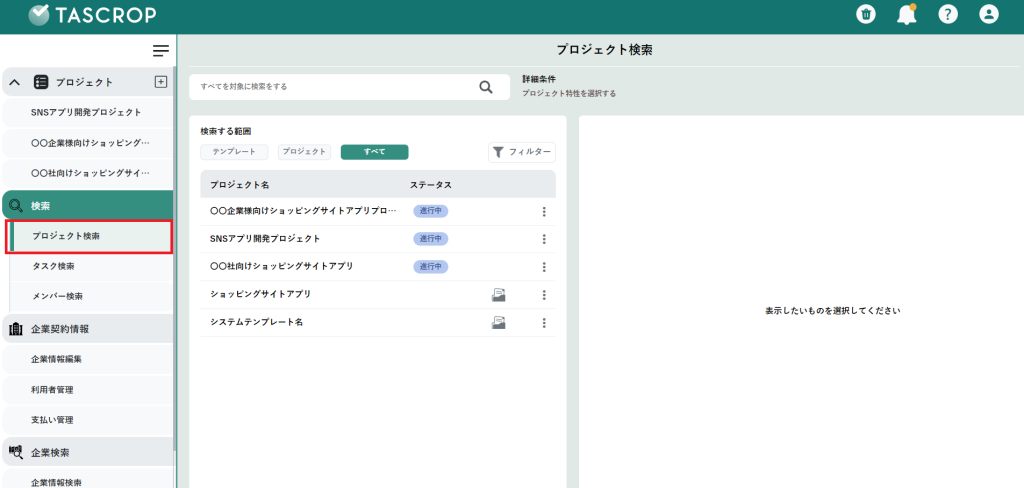Screen dimensions: 1024x488
Task: Click the 企業検索 icon in sidebar
Action: point(16,452)
